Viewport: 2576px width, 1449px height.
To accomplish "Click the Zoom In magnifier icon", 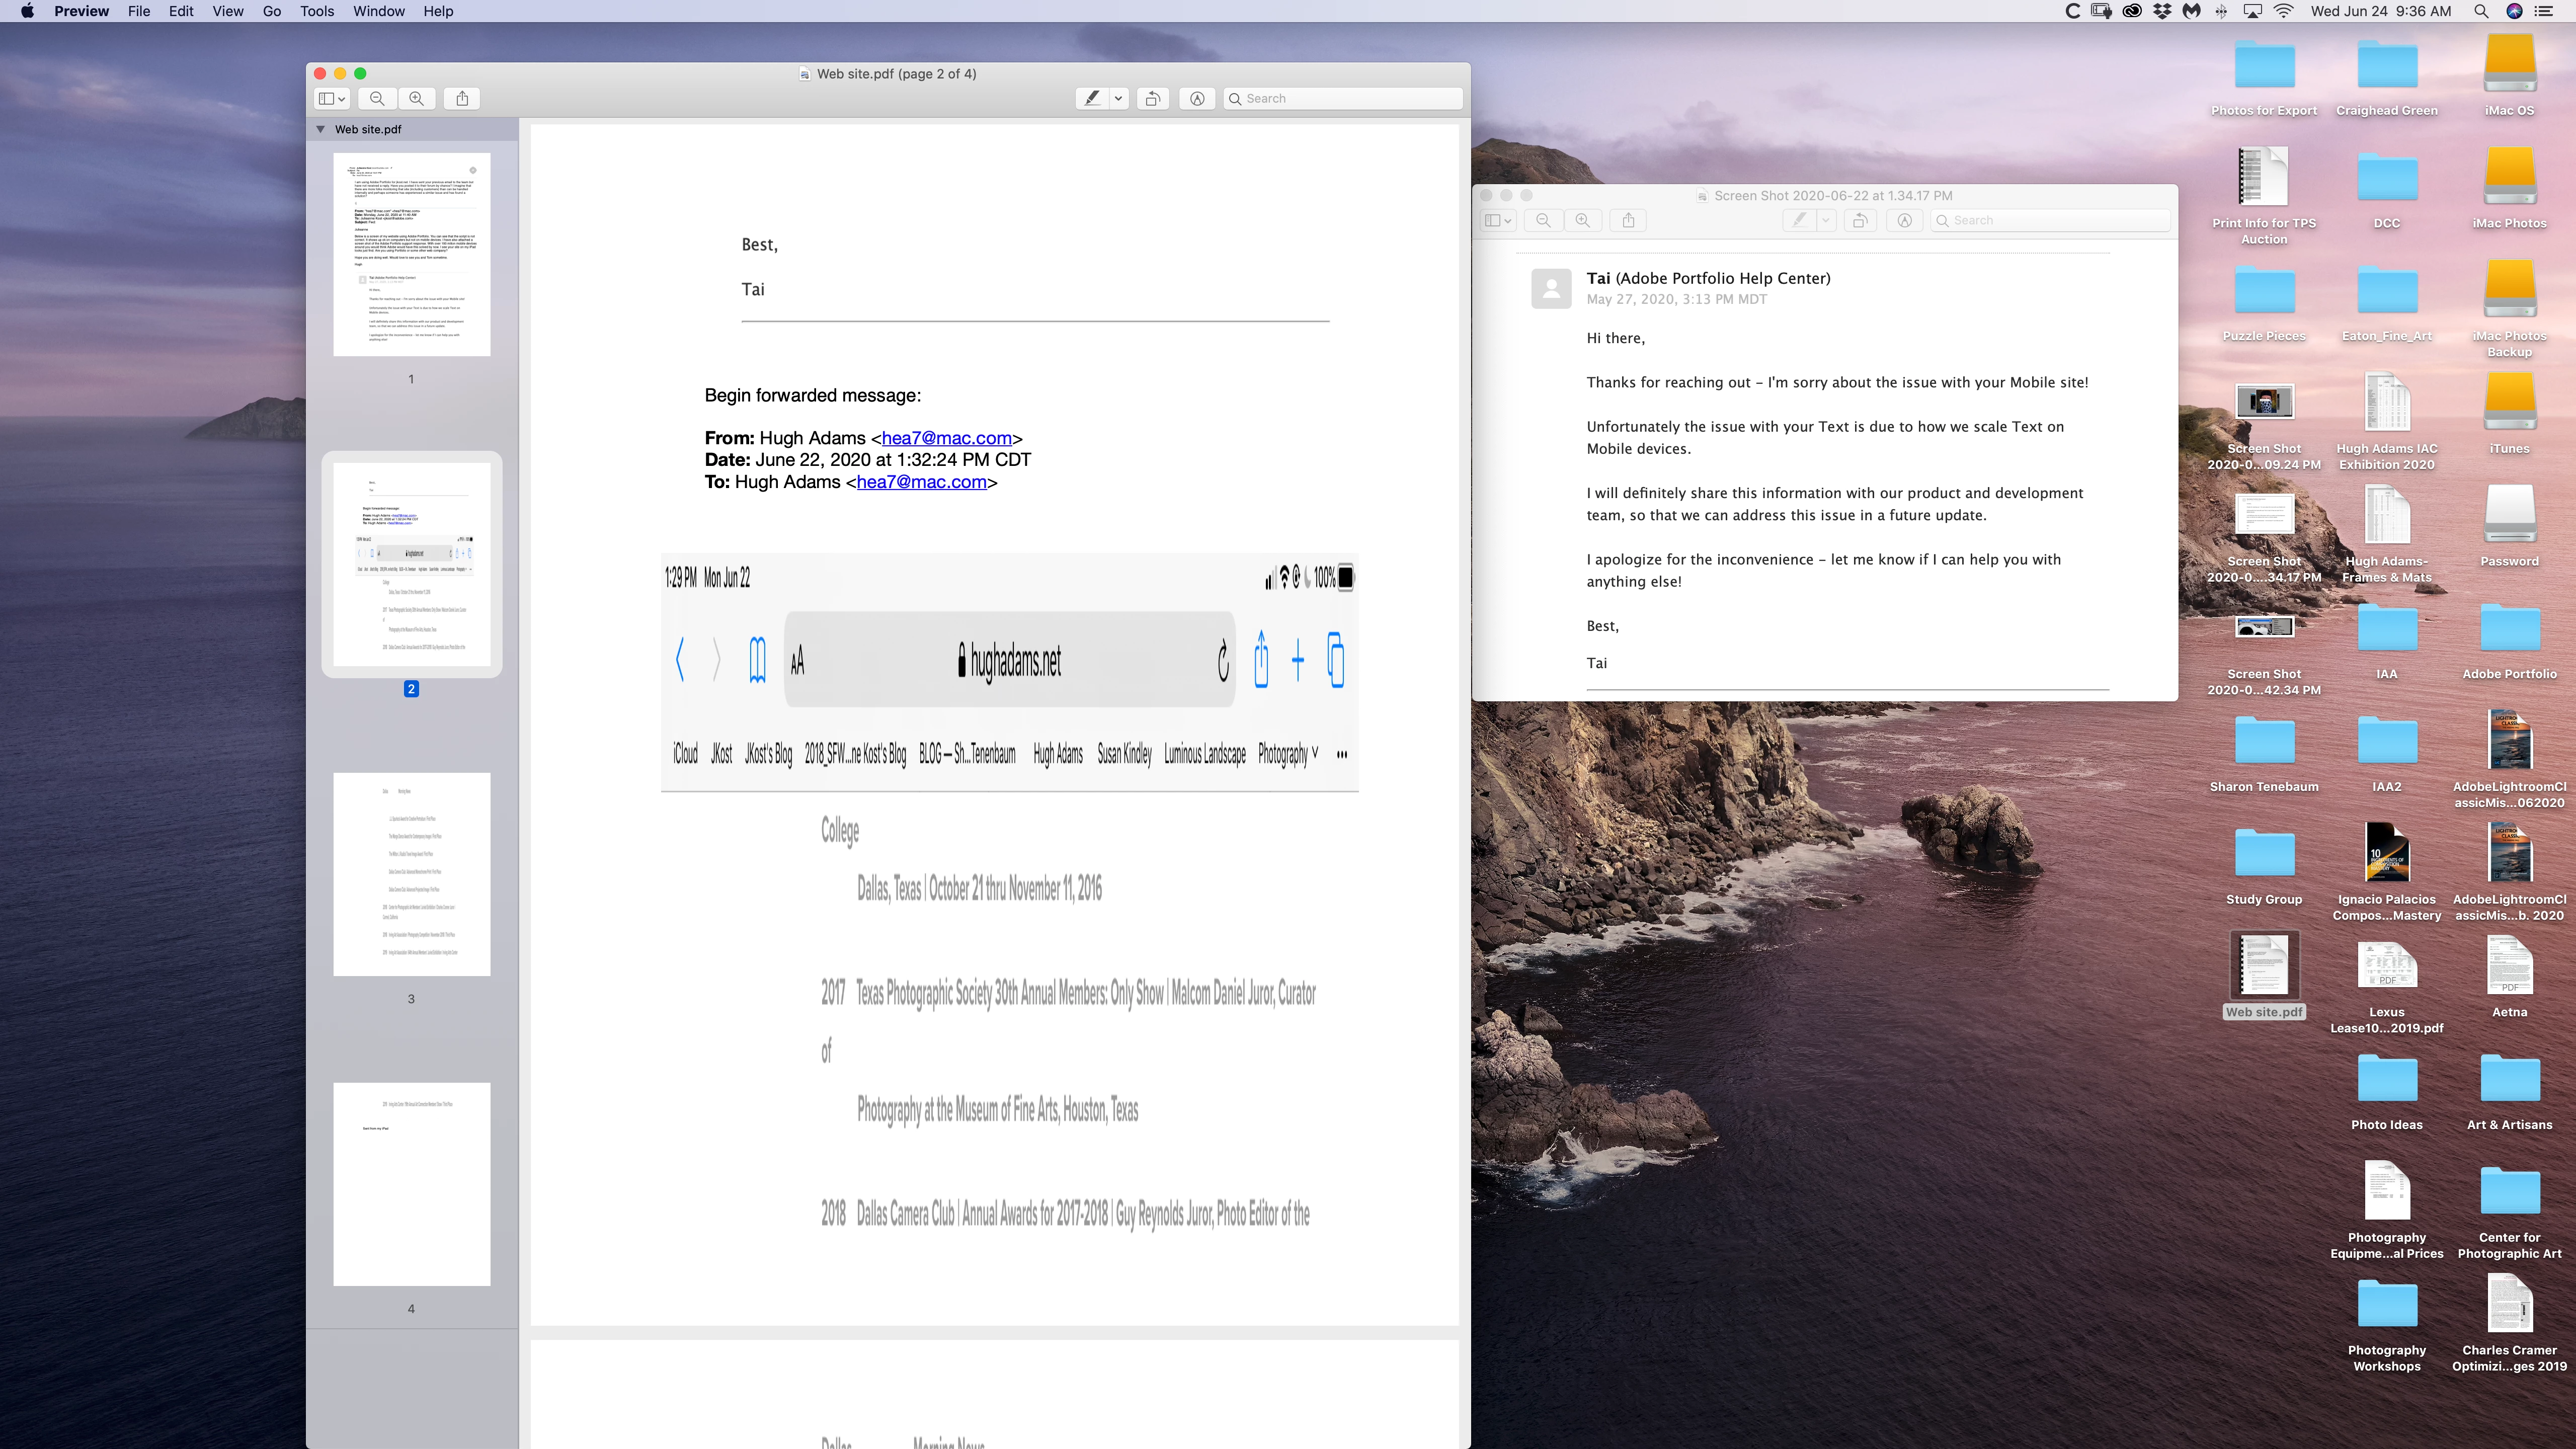I will [x=417, y=98].
